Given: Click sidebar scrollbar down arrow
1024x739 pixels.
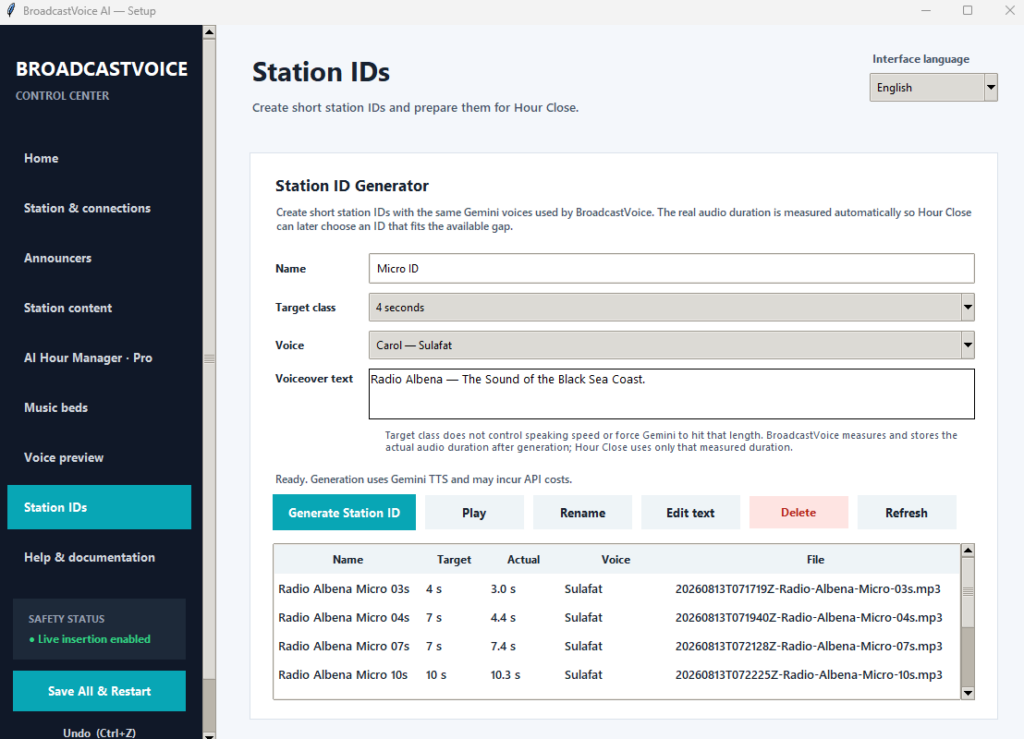Looking at the screenshot, I should tap(209, 735).
